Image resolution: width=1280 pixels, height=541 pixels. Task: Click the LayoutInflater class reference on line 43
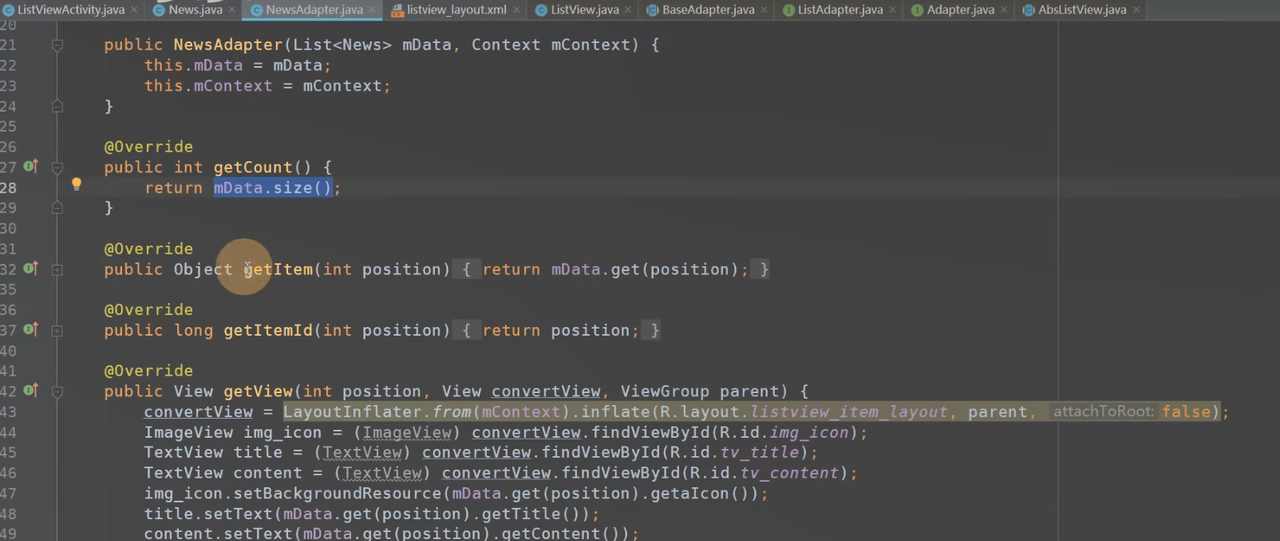(352, 412)
